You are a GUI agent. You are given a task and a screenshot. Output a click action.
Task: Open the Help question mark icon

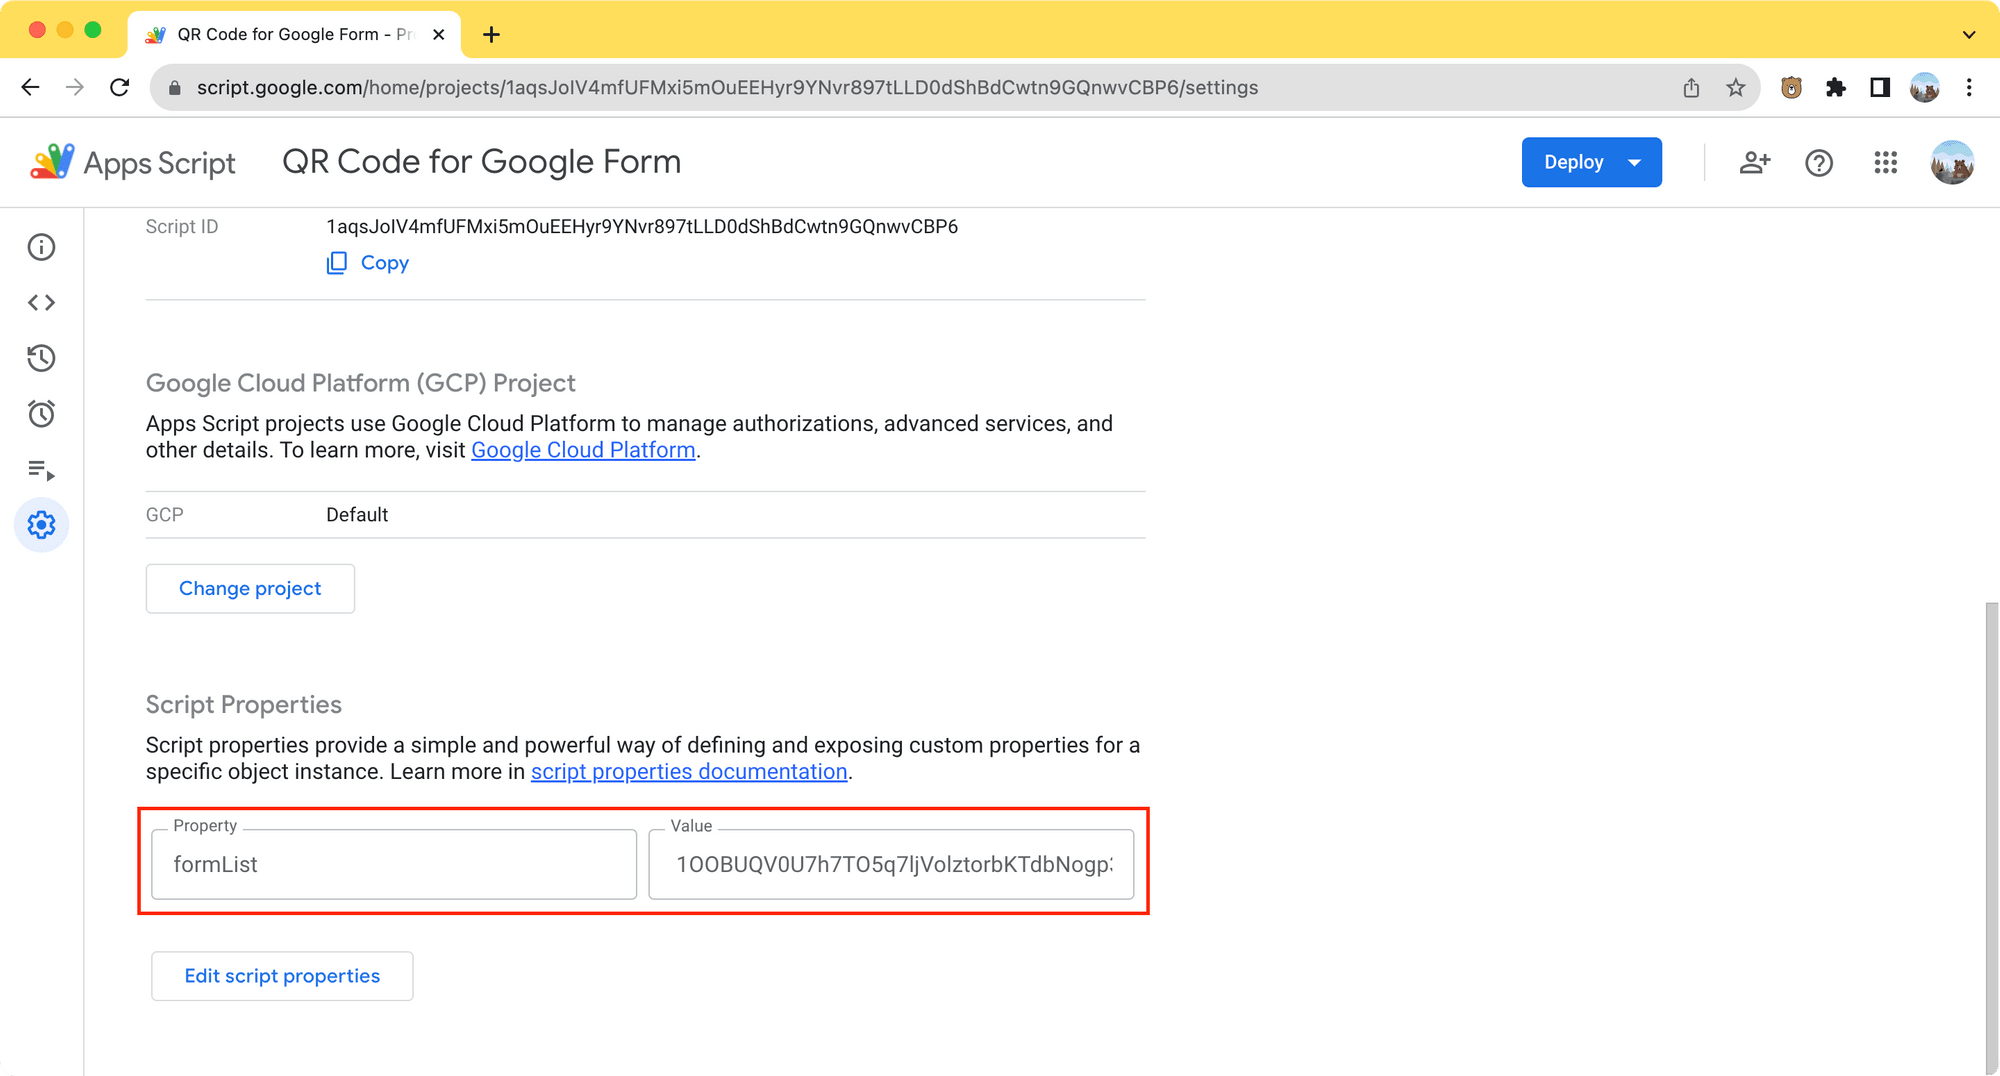tap(1819, 162)
